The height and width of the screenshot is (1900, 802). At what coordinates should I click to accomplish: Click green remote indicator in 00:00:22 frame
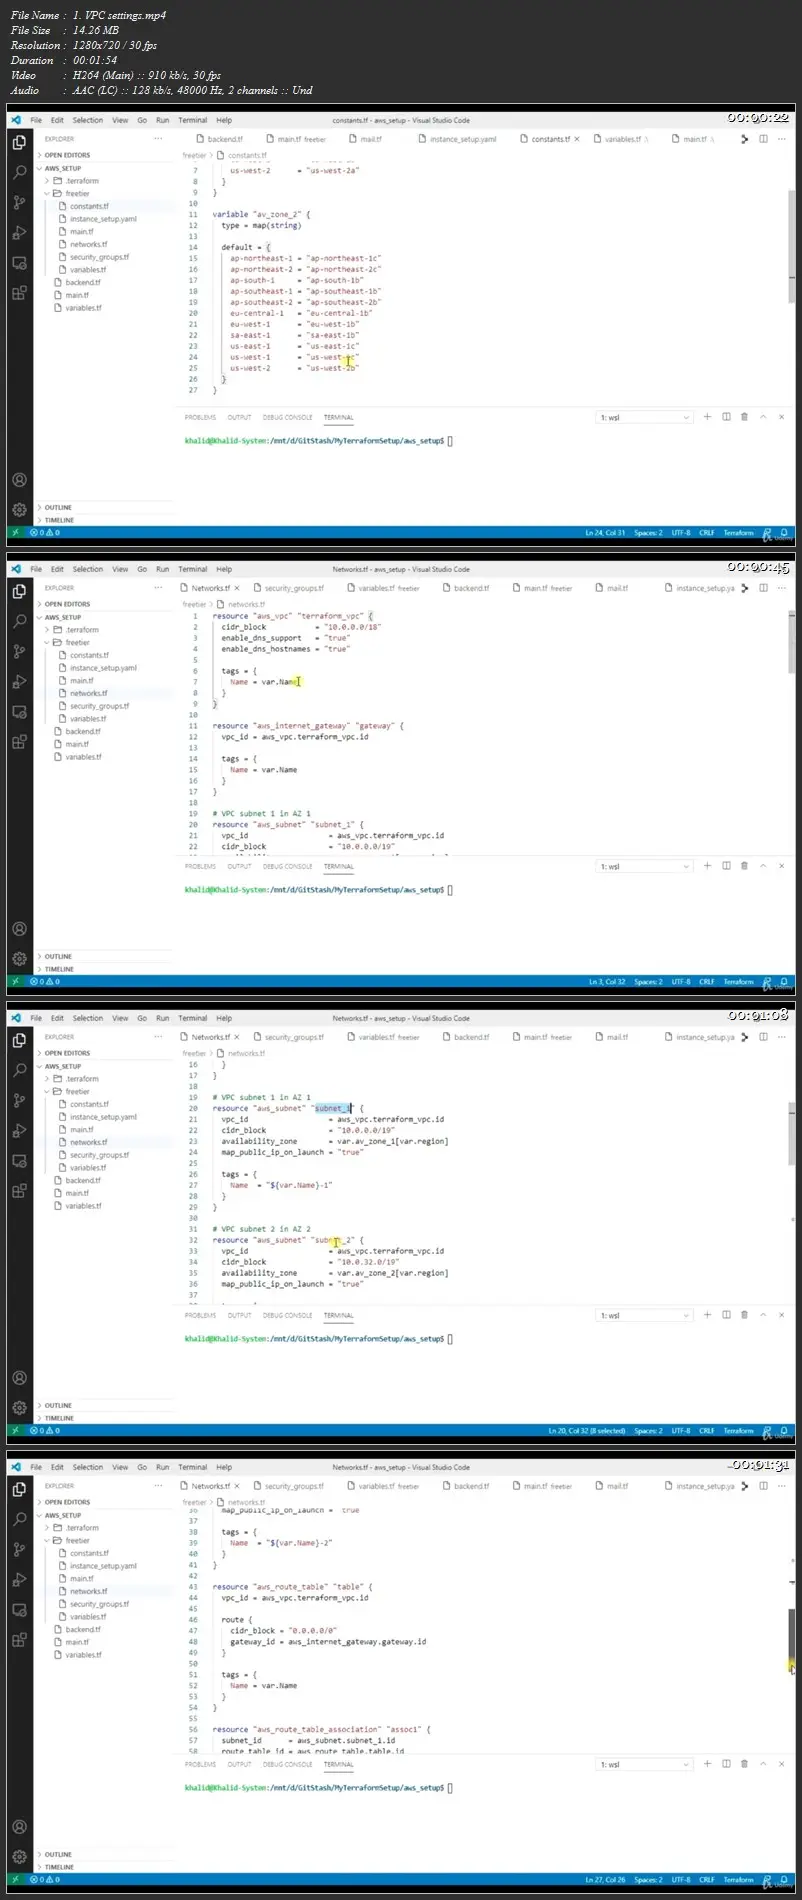coord(15,533)
